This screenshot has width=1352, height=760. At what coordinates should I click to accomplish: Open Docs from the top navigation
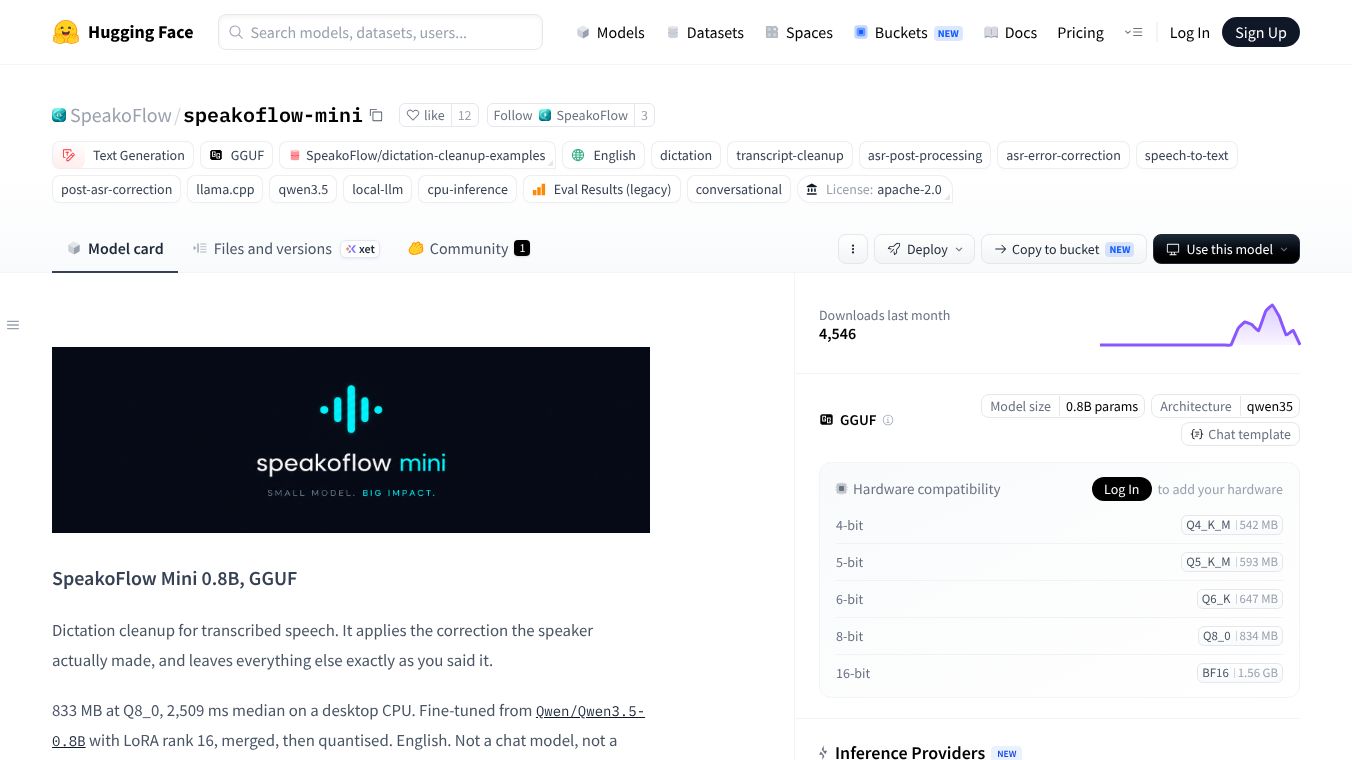click(1010, 32)
